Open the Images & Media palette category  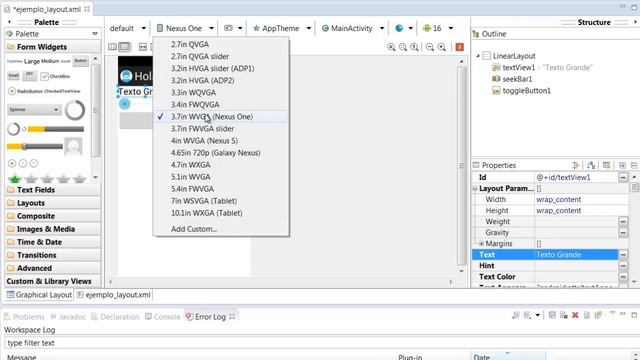[53, 229]
